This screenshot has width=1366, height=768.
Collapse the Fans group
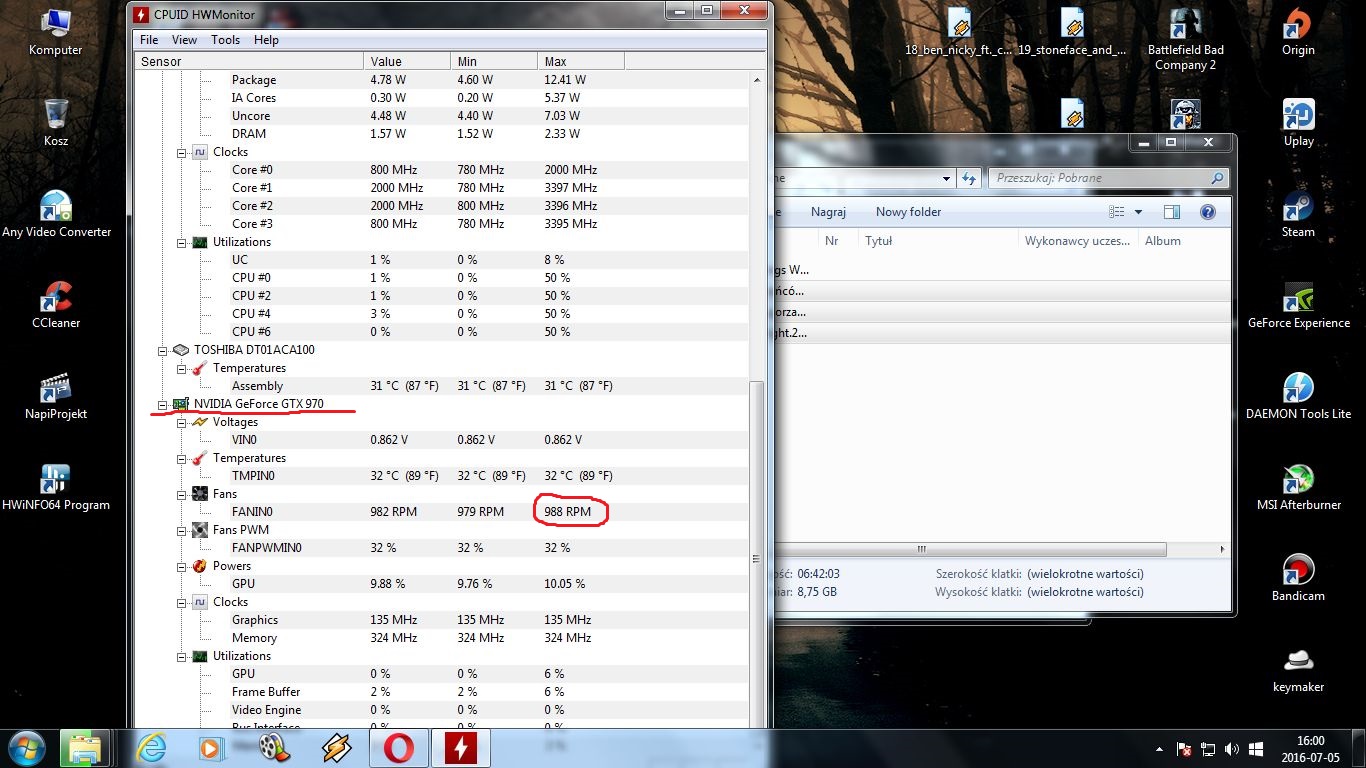tap(182, 494)
